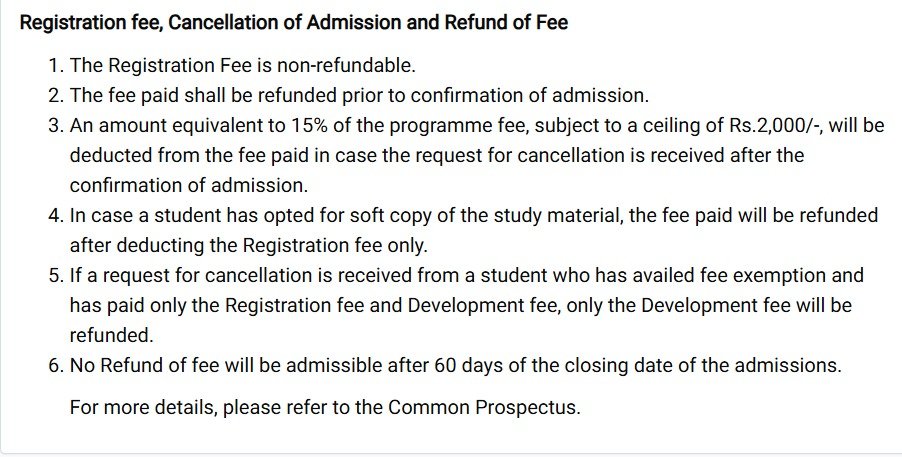902x457 pixels.
Task: Click the list number '5.' marker
Action: coord(56,275)
